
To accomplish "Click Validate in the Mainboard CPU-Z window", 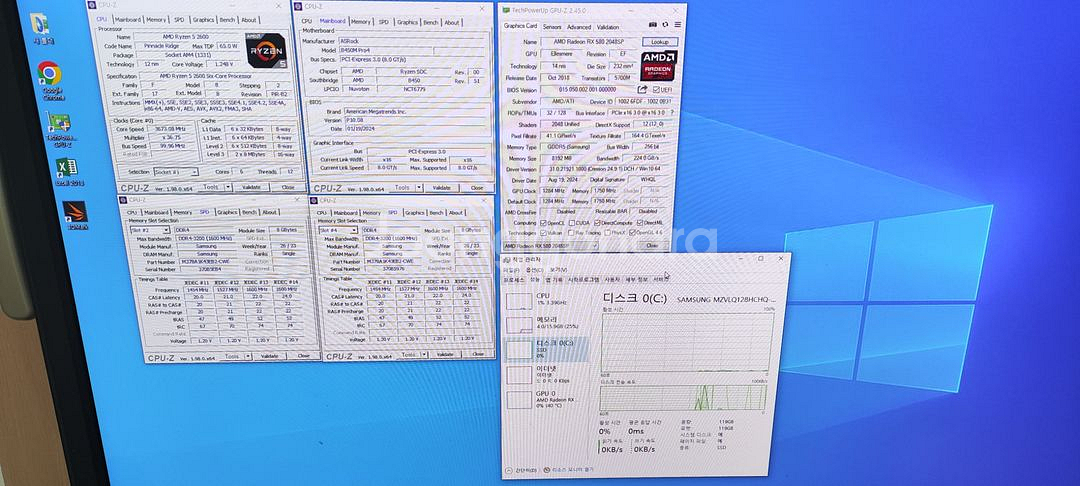I will click(x=442, y=188).
